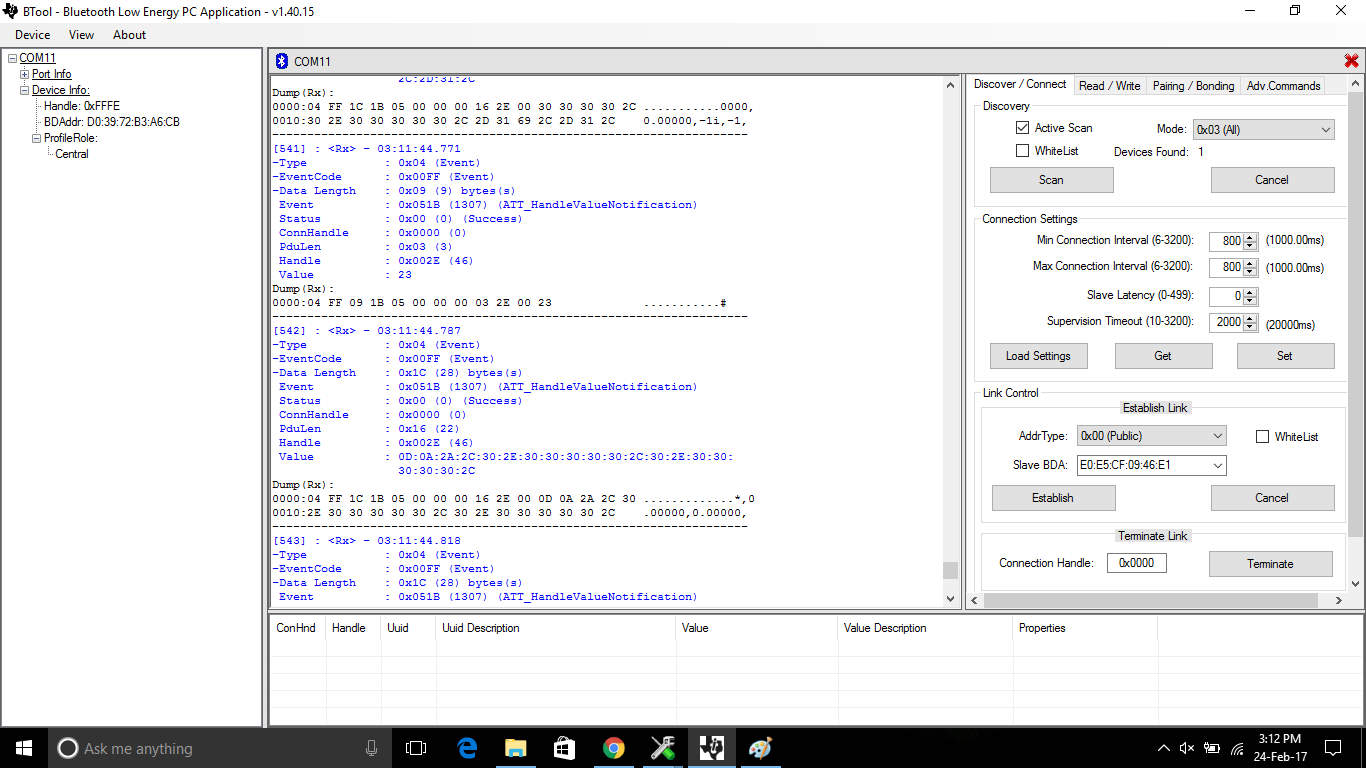The width and height of the screenshot is (1366, 768).
Task: Launch Google Chrome from the taskbar
Action: coord(614,748)
